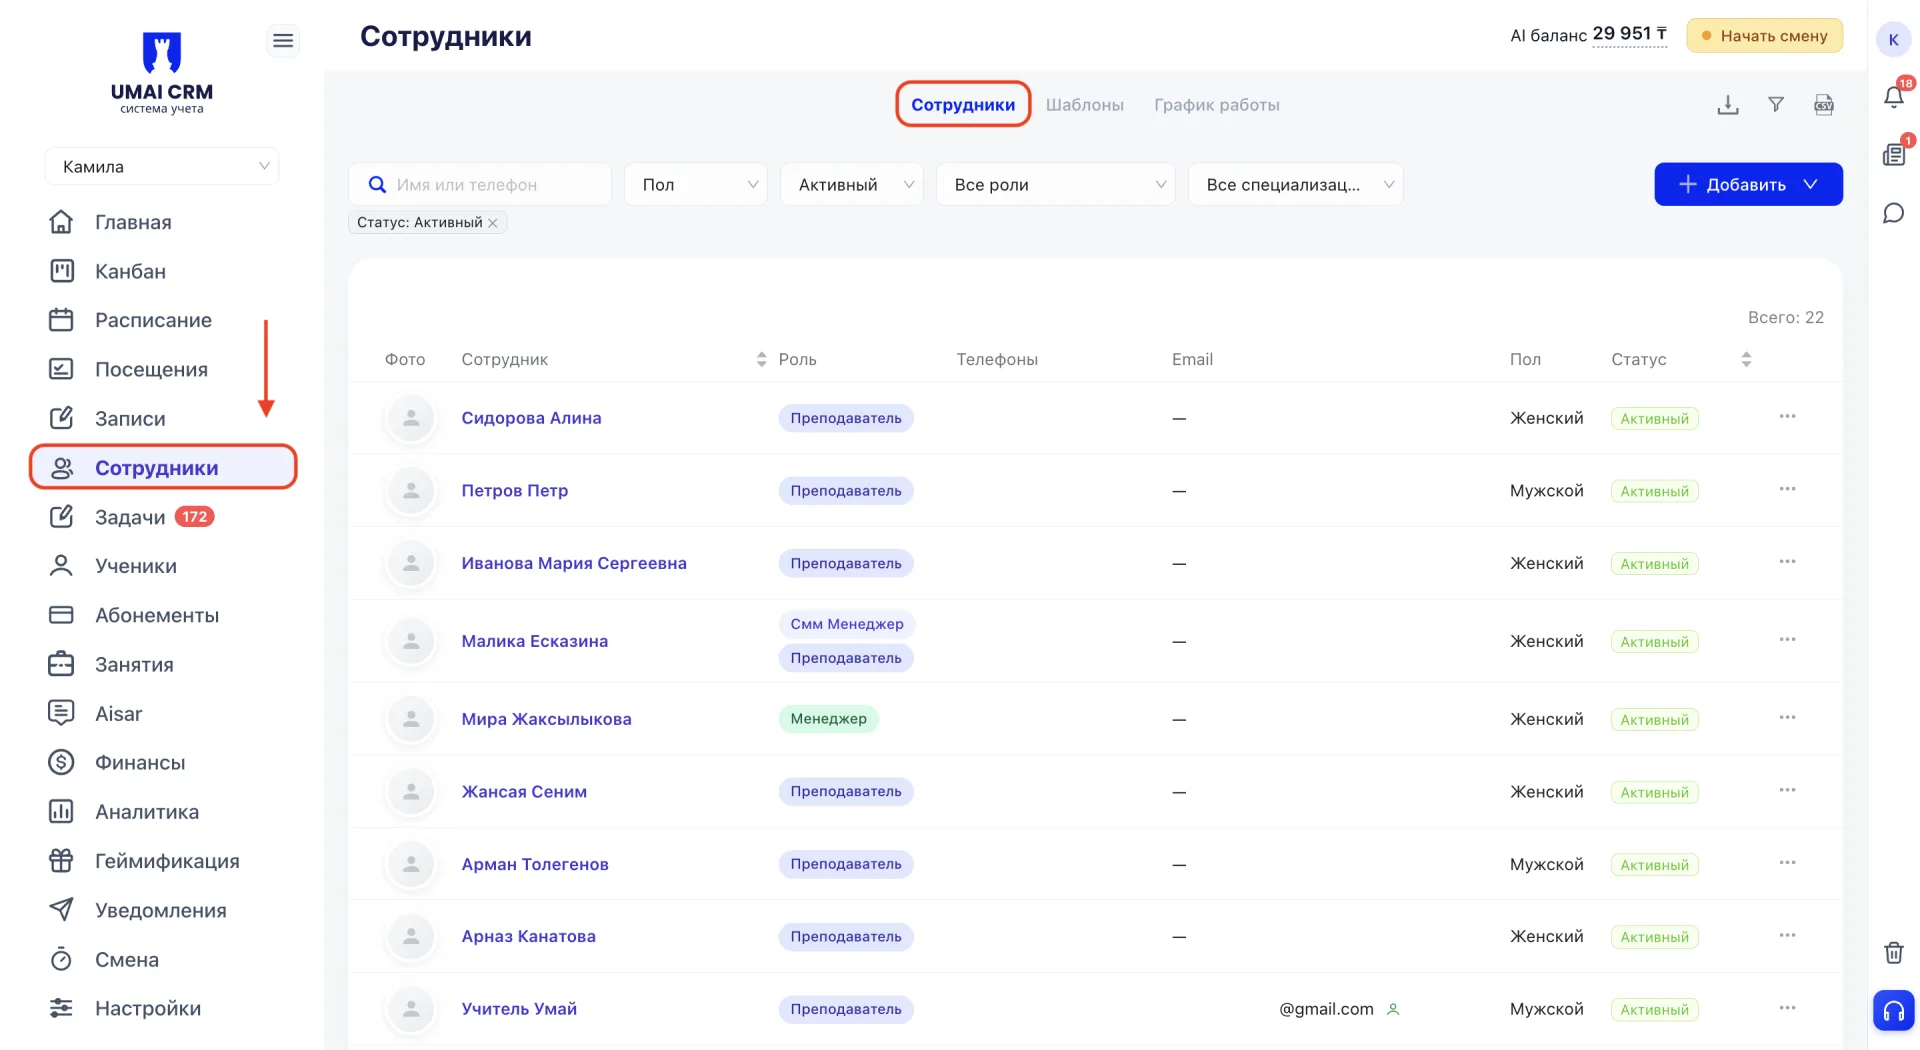Open the row actions for Учитель Умай
The height and width of the screenshot is (1050, 1920).
point(1788,1008)
